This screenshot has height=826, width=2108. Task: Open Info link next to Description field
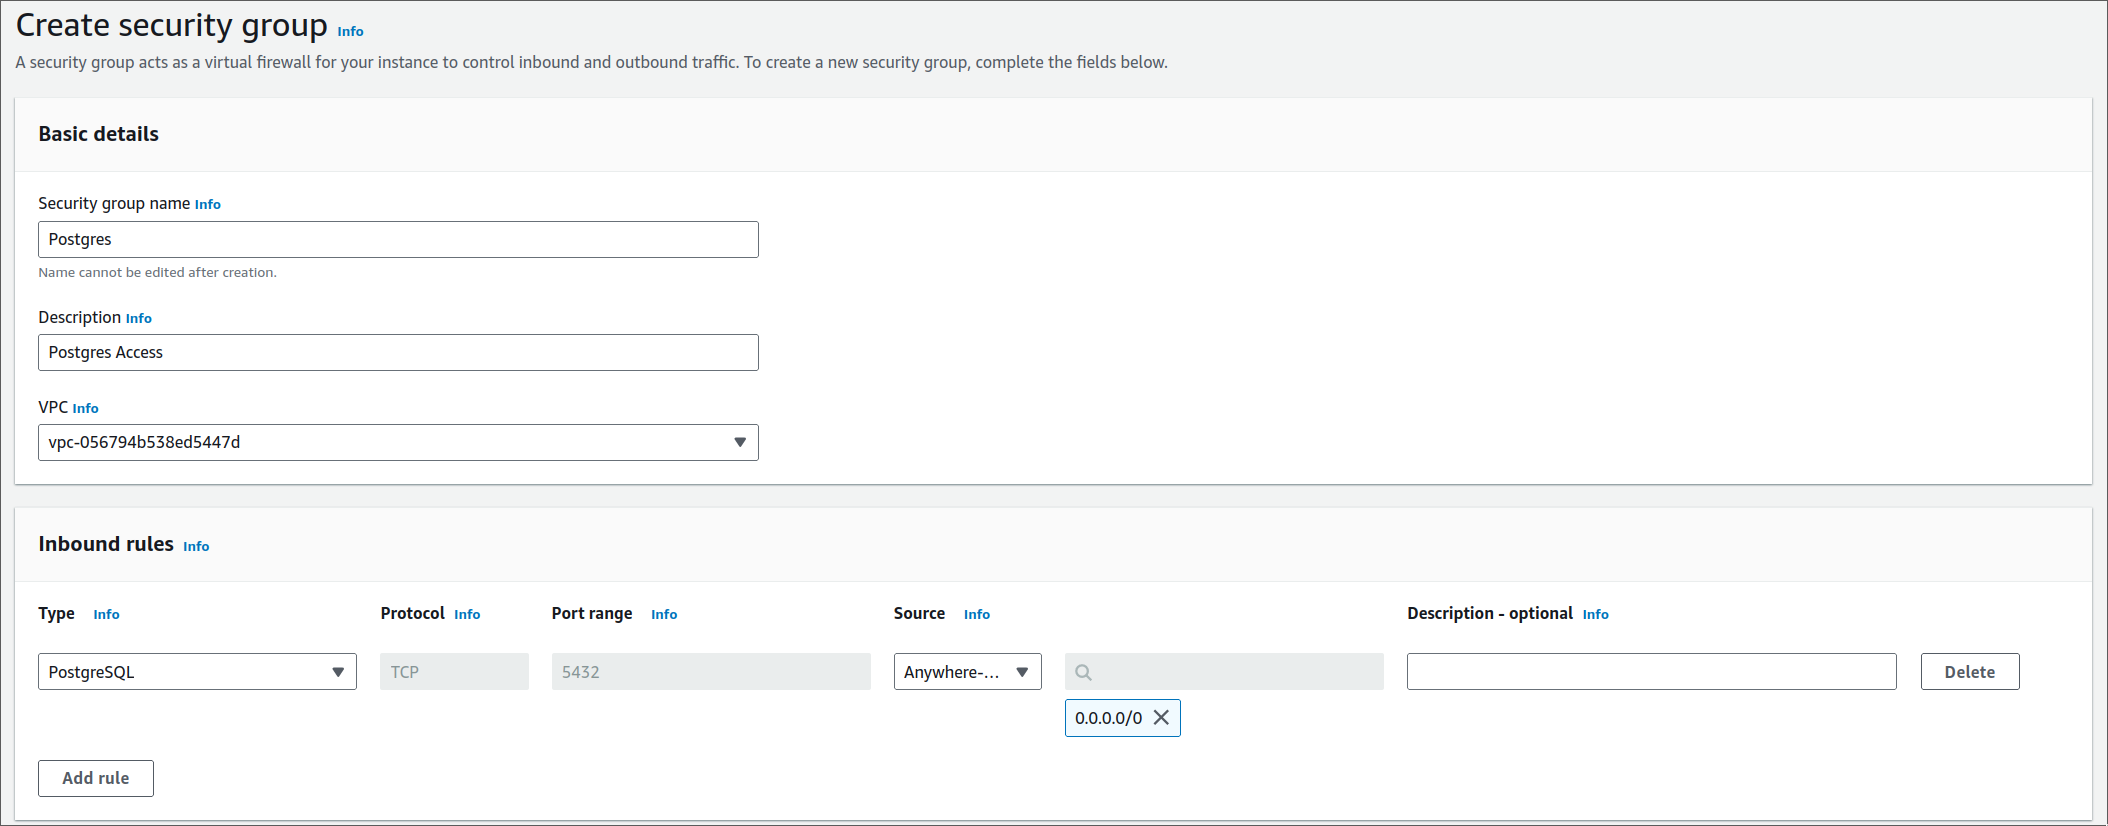point(139,318)
